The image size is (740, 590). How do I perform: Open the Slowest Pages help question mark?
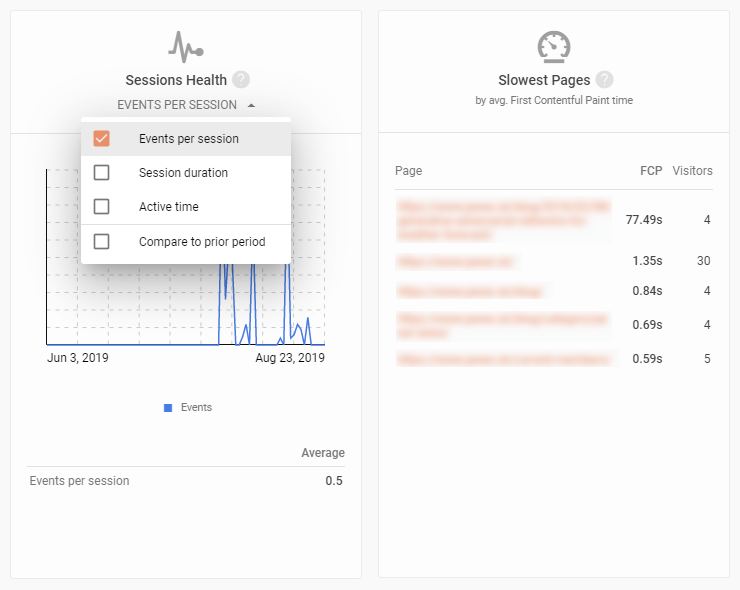pyautogui.click(x=604, y=80)
